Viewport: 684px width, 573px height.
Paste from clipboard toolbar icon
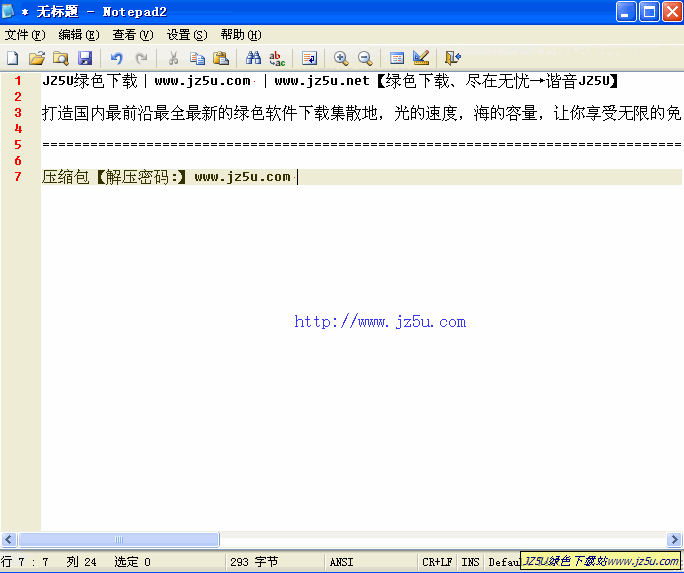[221, 58]
